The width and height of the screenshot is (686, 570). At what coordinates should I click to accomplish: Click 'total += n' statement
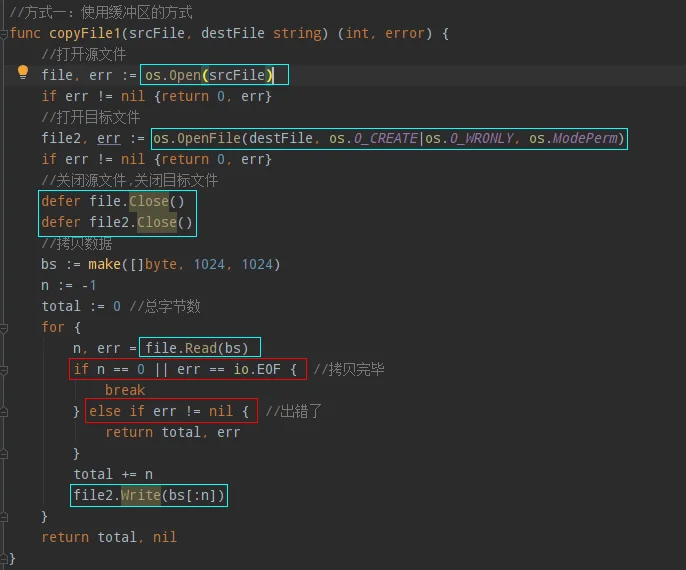(113, 474)
